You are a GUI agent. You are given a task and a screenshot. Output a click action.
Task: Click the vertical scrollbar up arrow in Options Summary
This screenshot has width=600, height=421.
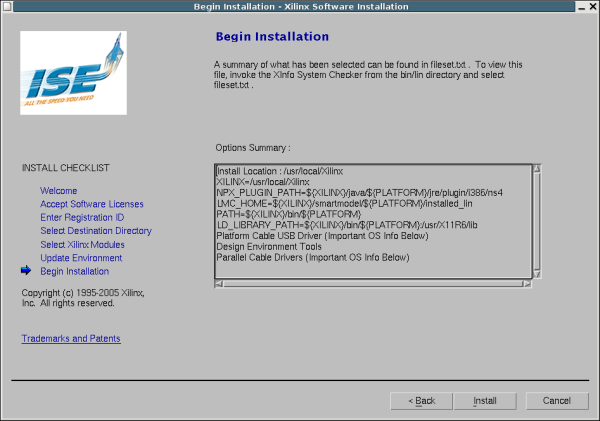click(536, 168)
